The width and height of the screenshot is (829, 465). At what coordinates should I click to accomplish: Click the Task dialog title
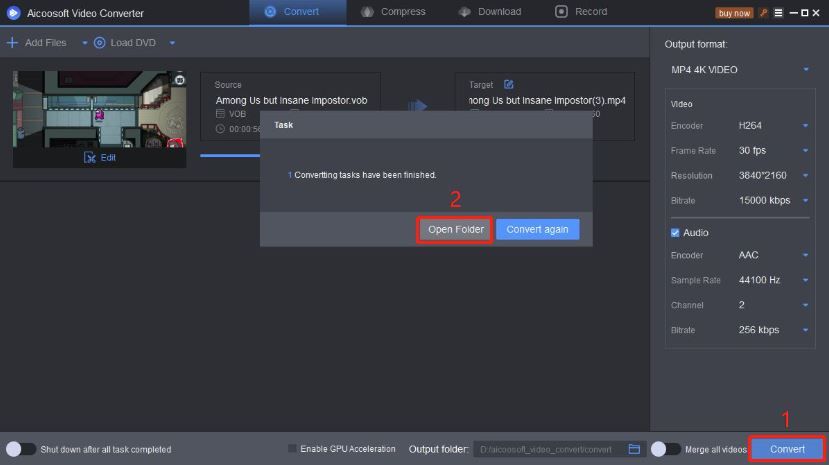click(x=283, y=125)
